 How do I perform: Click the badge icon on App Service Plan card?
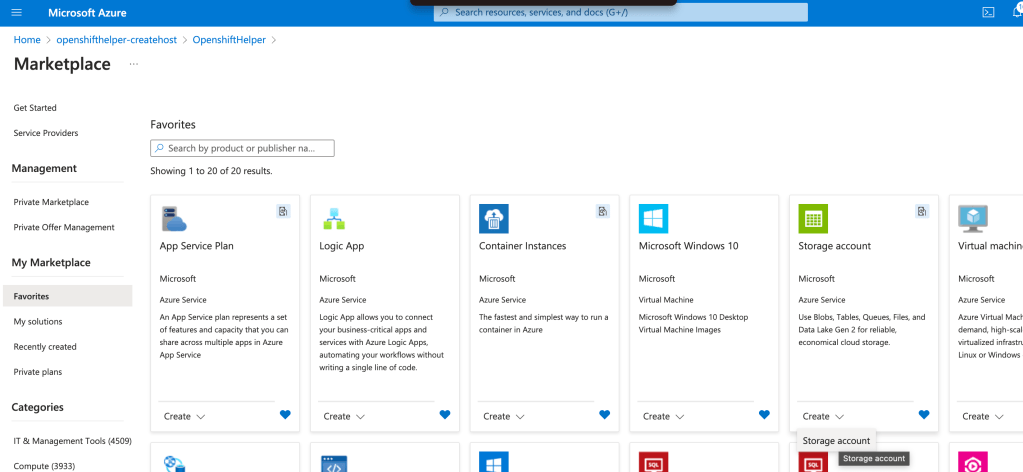click(283, 211)
